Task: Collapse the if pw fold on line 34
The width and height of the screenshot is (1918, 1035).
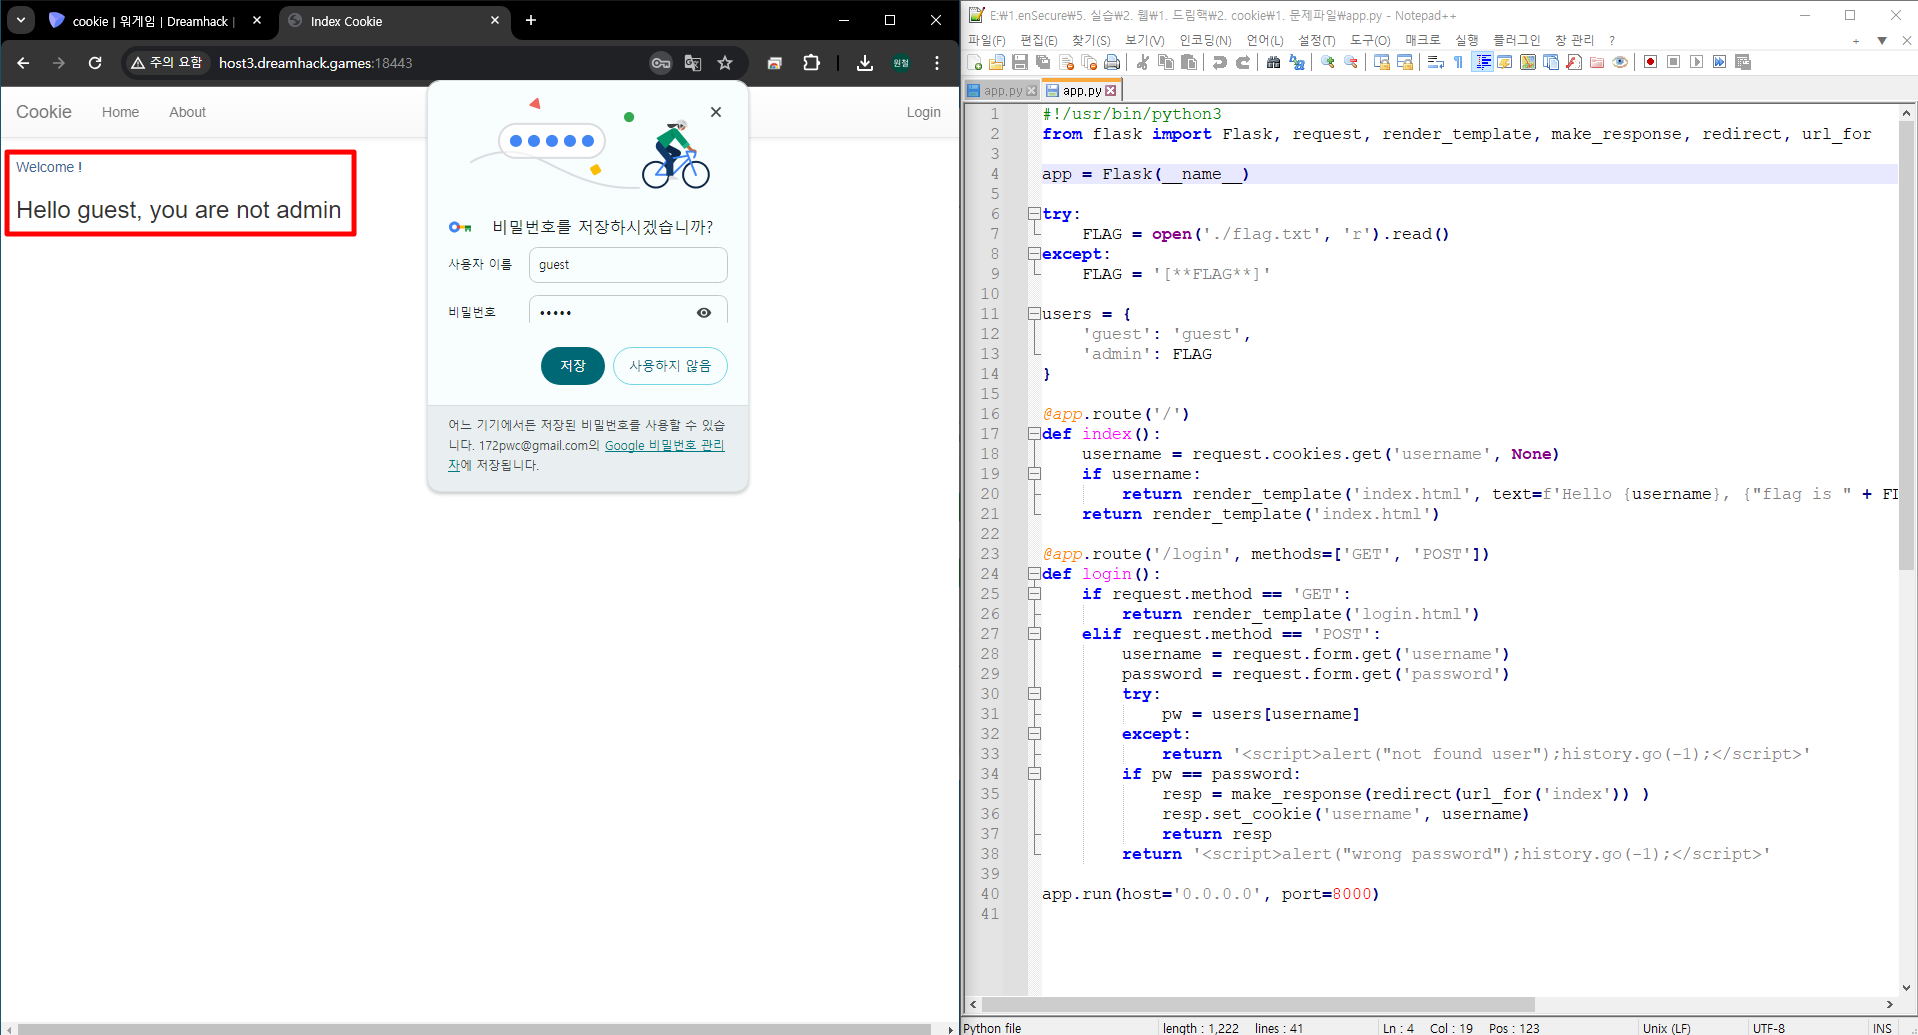Action: pyautogui.click(x=1034, y=774)
